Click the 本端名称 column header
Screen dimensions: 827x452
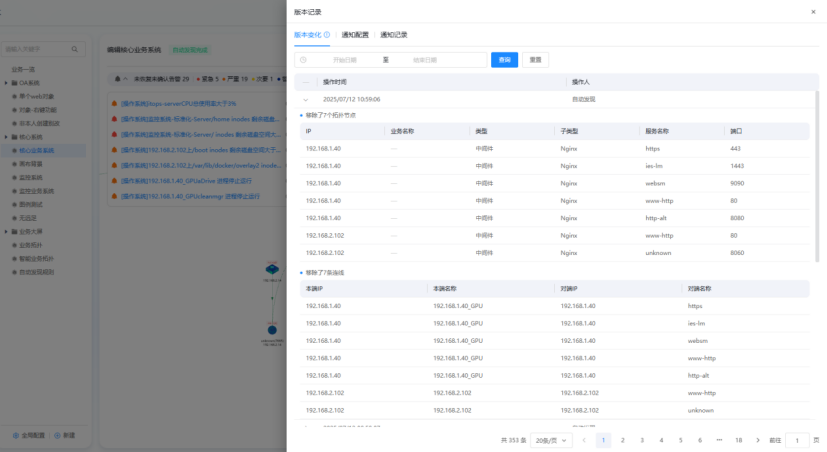tap(445, 289)
